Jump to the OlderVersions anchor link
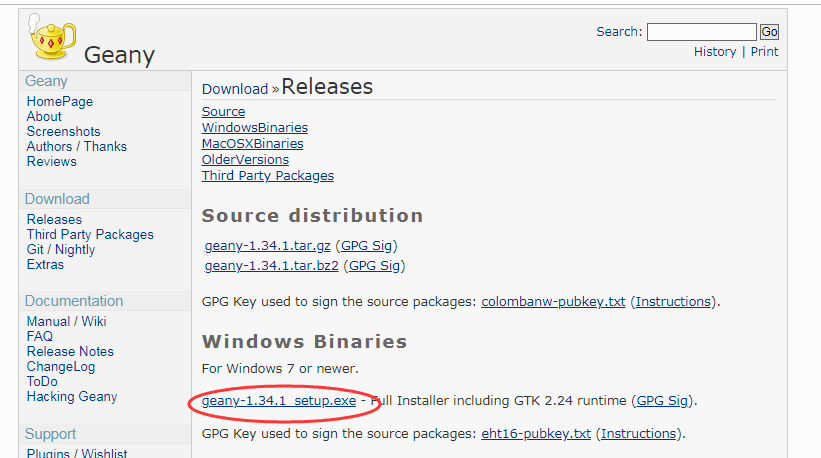The width and height of the screenshot is (821, 458). click(x=246, y=160)
